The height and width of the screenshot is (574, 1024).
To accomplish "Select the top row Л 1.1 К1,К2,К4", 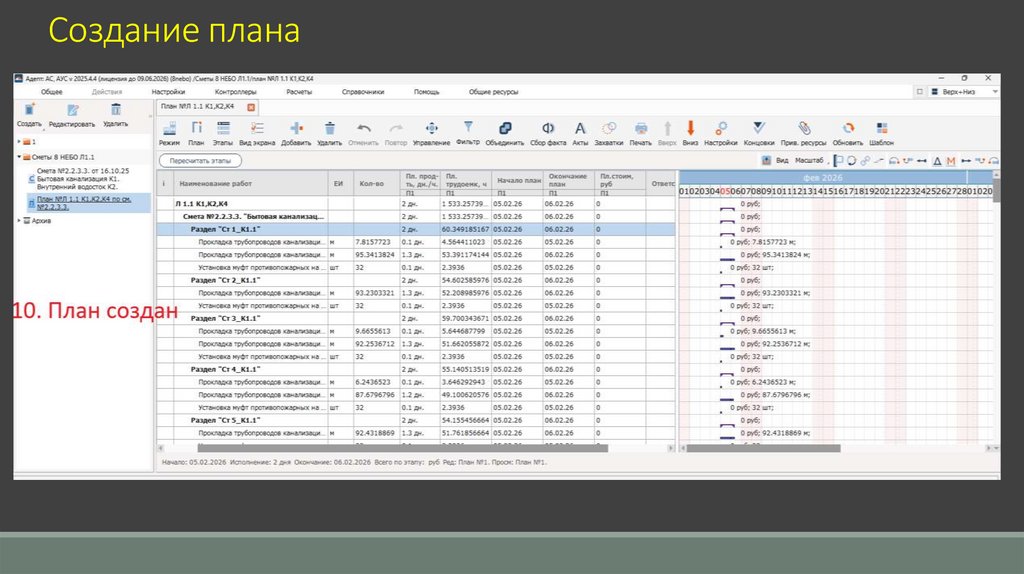I will click(x=416, y=204).
